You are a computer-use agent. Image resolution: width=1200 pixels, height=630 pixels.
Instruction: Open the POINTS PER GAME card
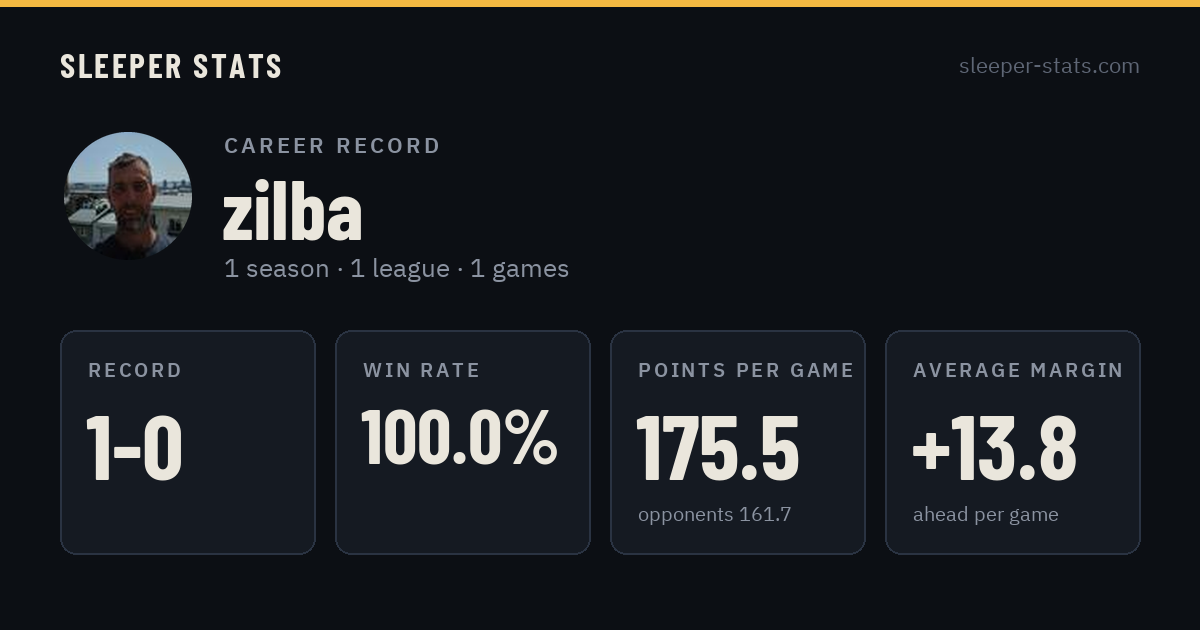click(x=738, y=442)
